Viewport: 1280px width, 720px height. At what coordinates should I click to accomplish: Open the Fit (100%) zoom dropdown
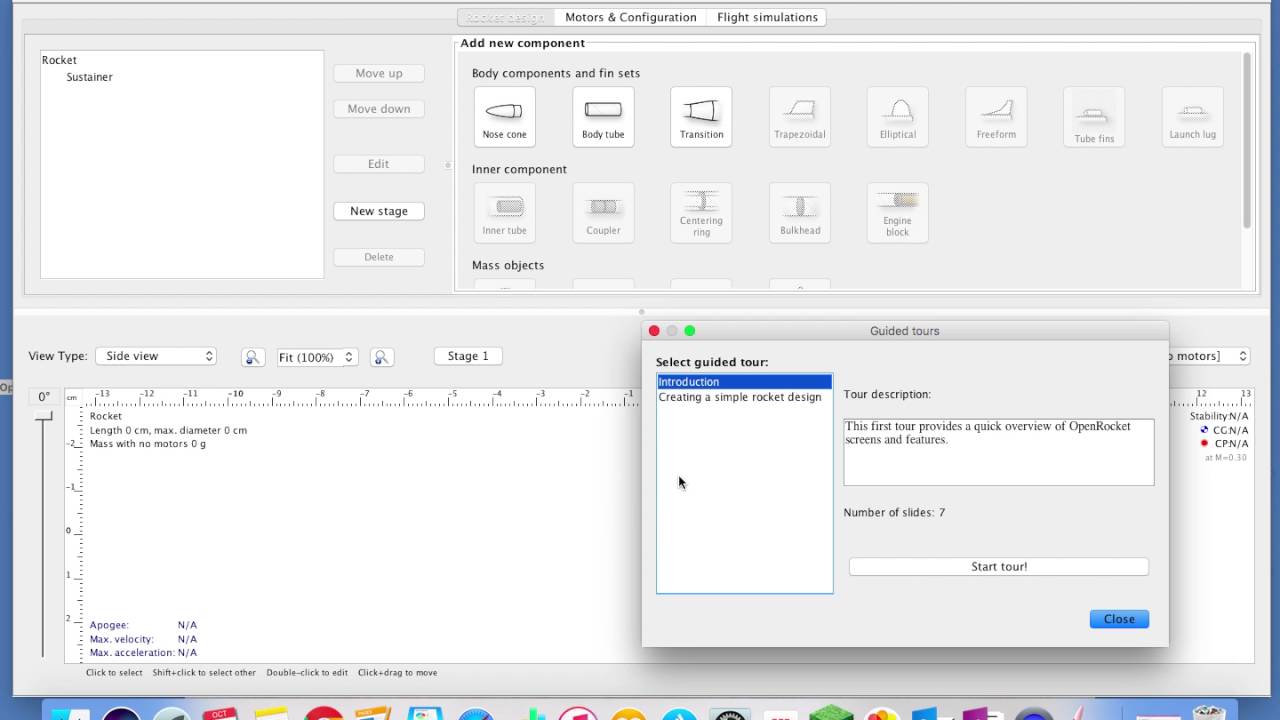coord(317,357)
